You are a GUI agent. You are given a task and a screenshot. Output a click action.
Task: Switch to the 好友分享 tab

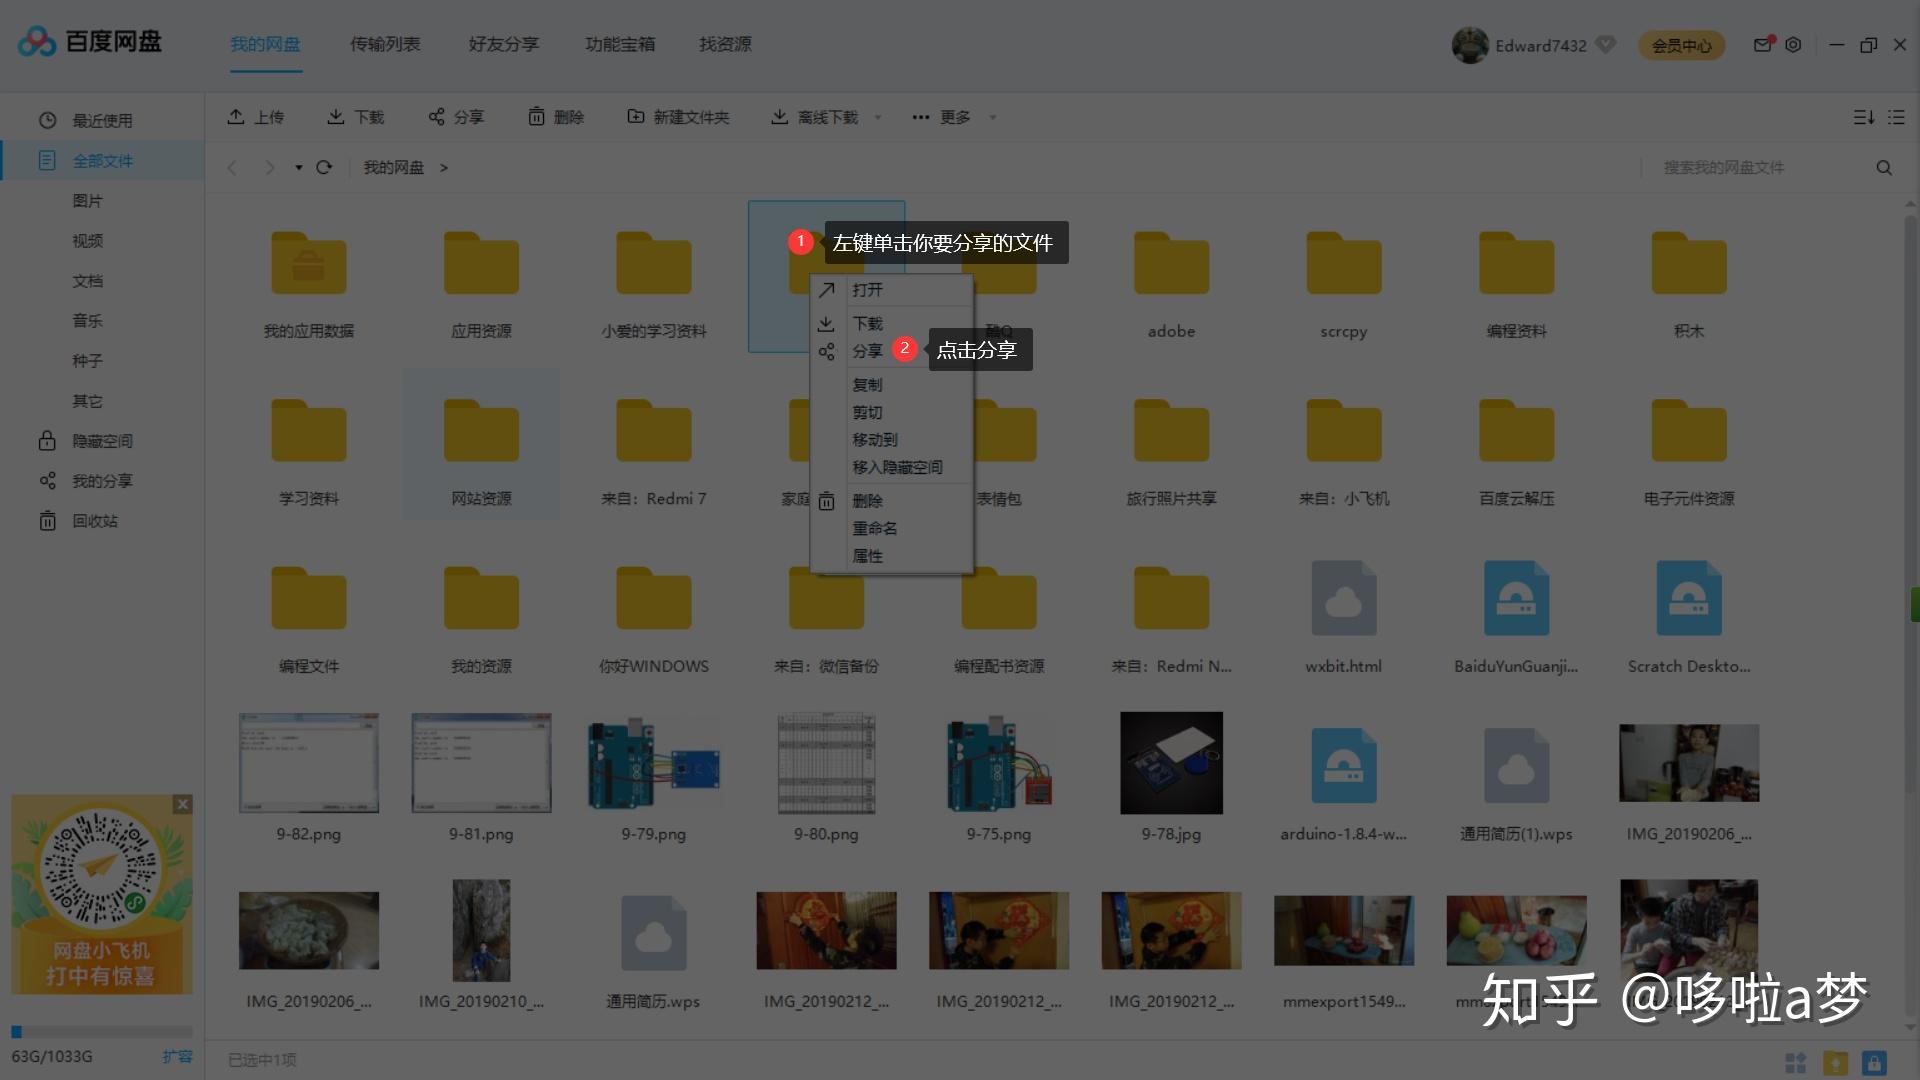[503, 44]
